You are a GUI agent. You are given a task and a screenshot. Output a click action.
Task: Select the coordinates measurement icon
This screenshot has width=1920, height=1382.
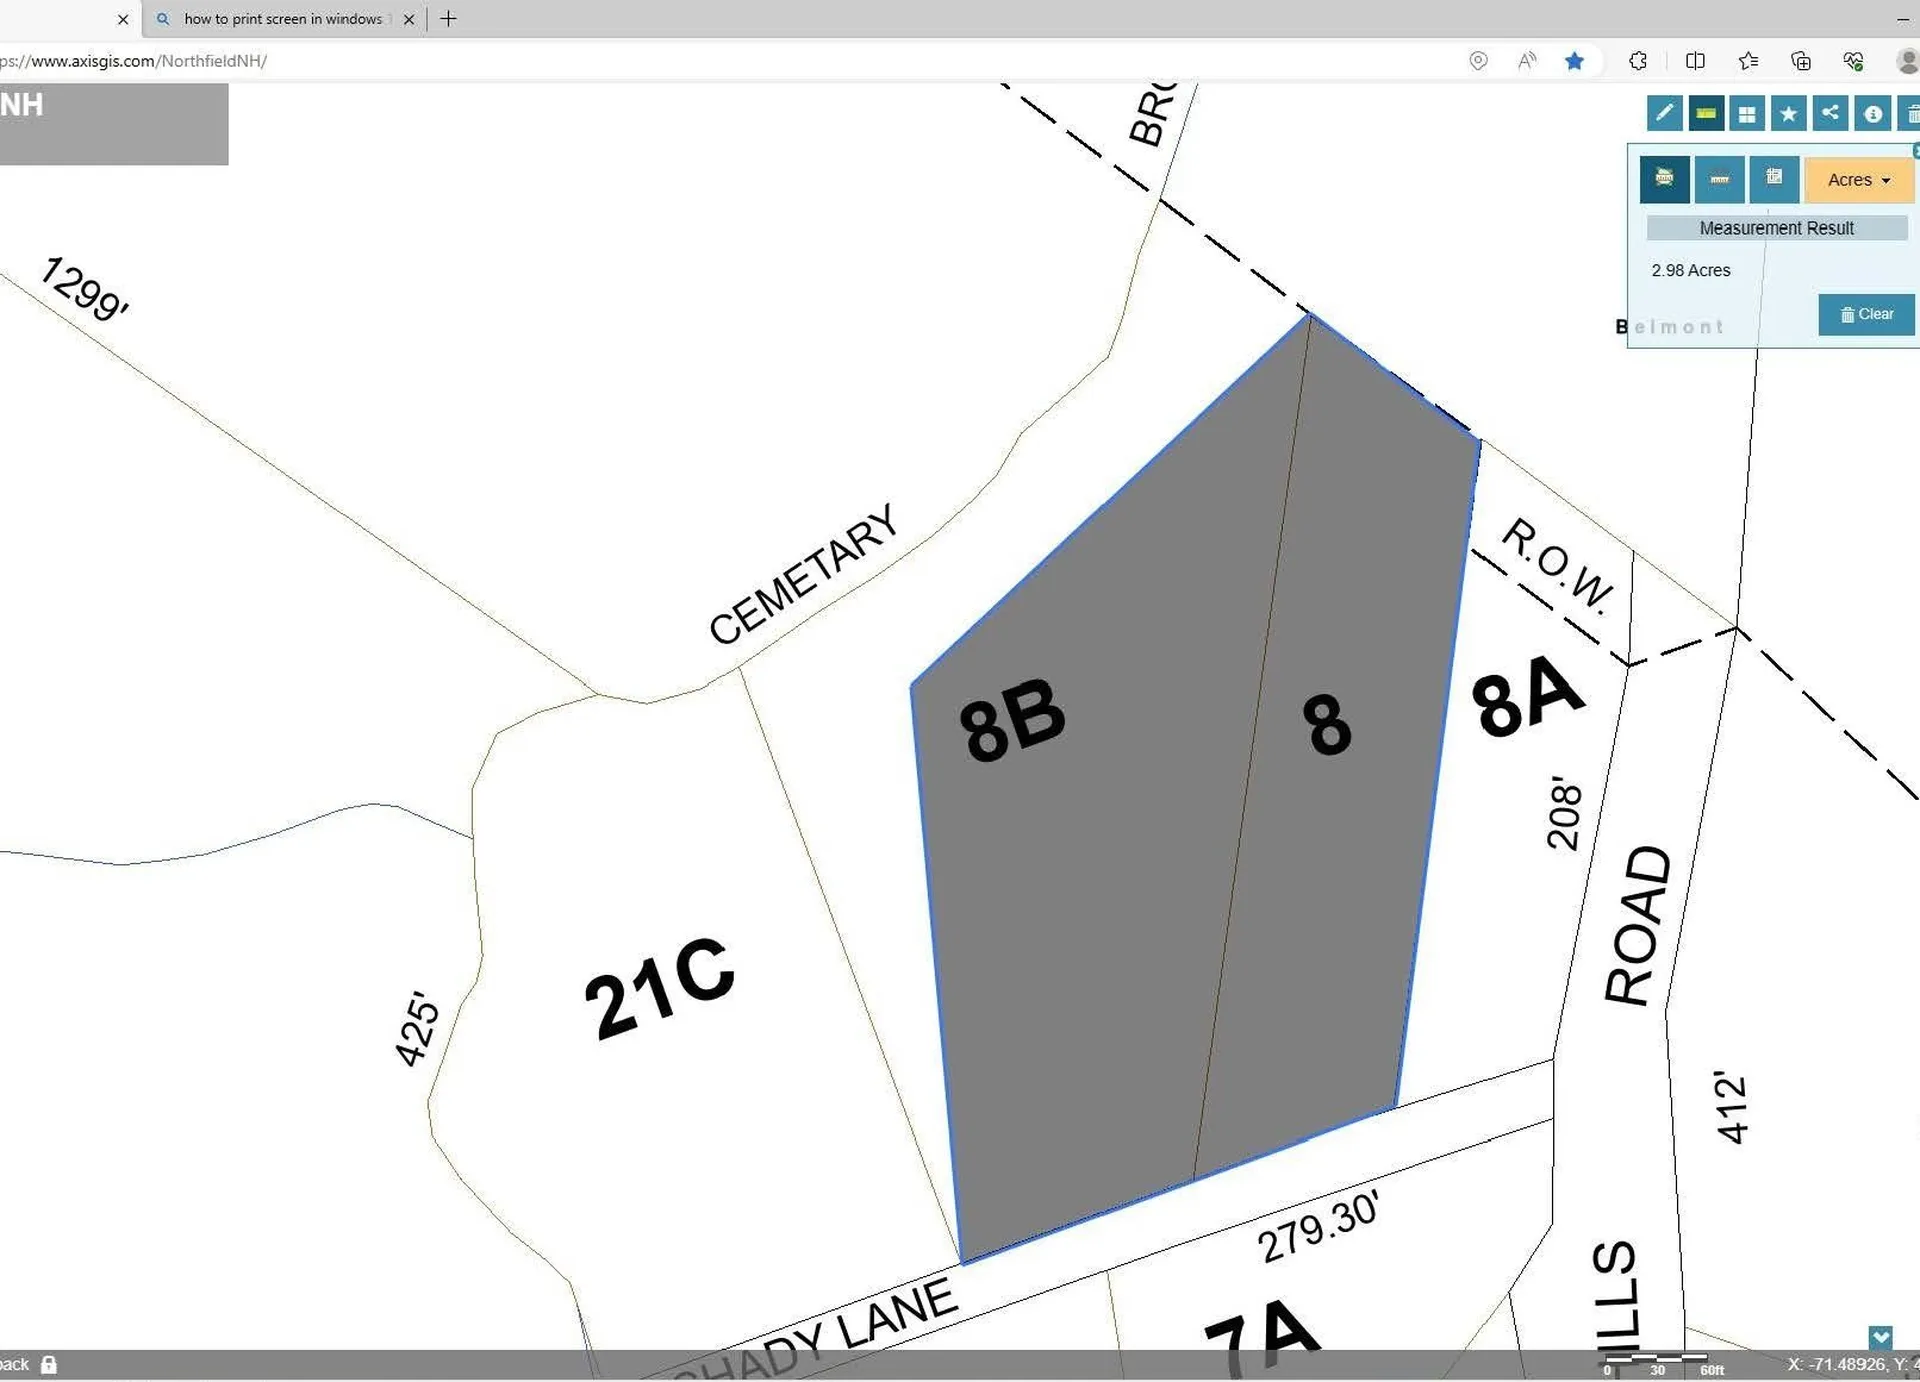pos(1775,178)
